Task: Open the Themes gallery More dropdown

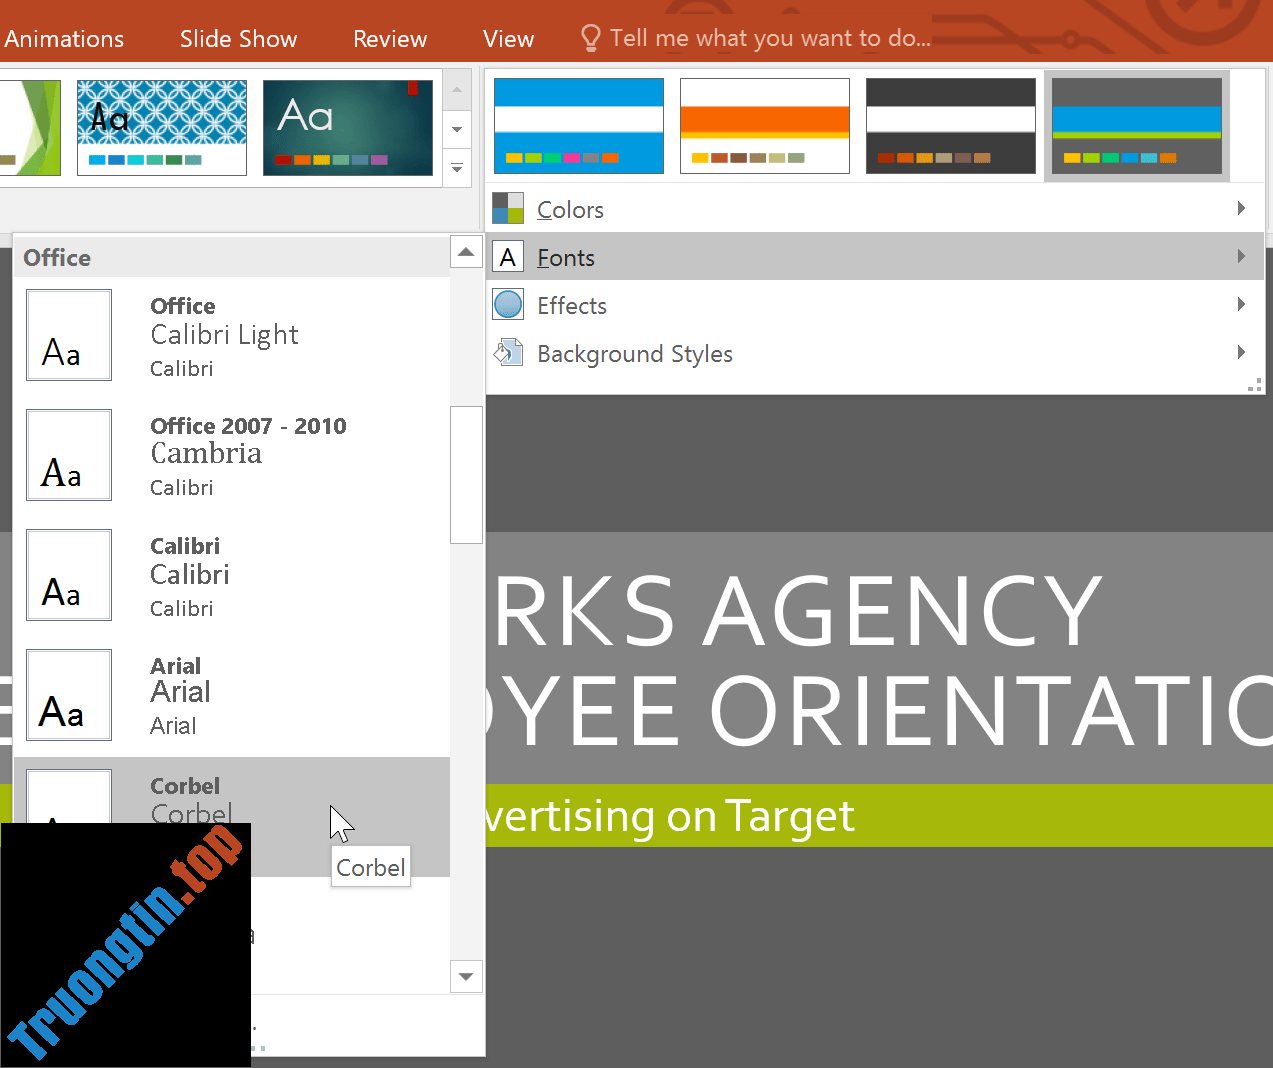Action: coord(456,170)
